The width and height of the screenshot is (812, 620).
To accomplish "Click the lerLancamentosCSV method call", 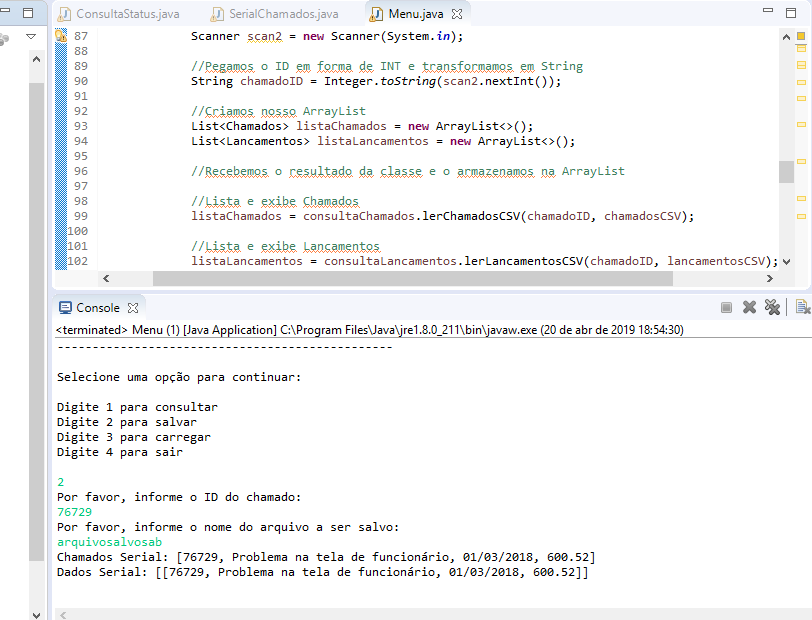I will click(523, 262).
